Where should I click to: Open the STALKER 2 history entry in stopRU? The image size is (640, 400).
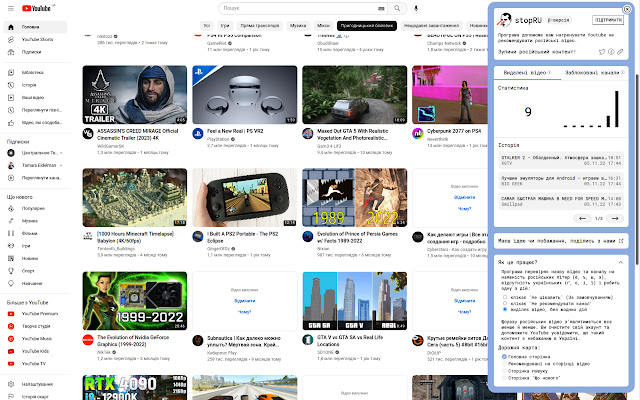click(561, 160)
